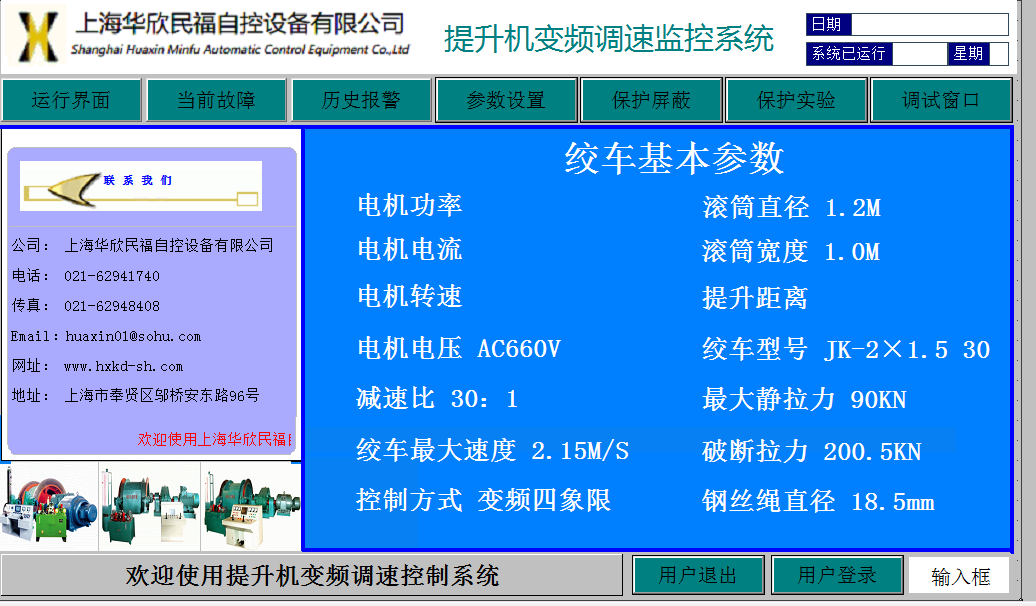This screenshot has height=606, width=1036.
Task: Click the 系统已运行 runtime value field
Action: click(919, 54)
